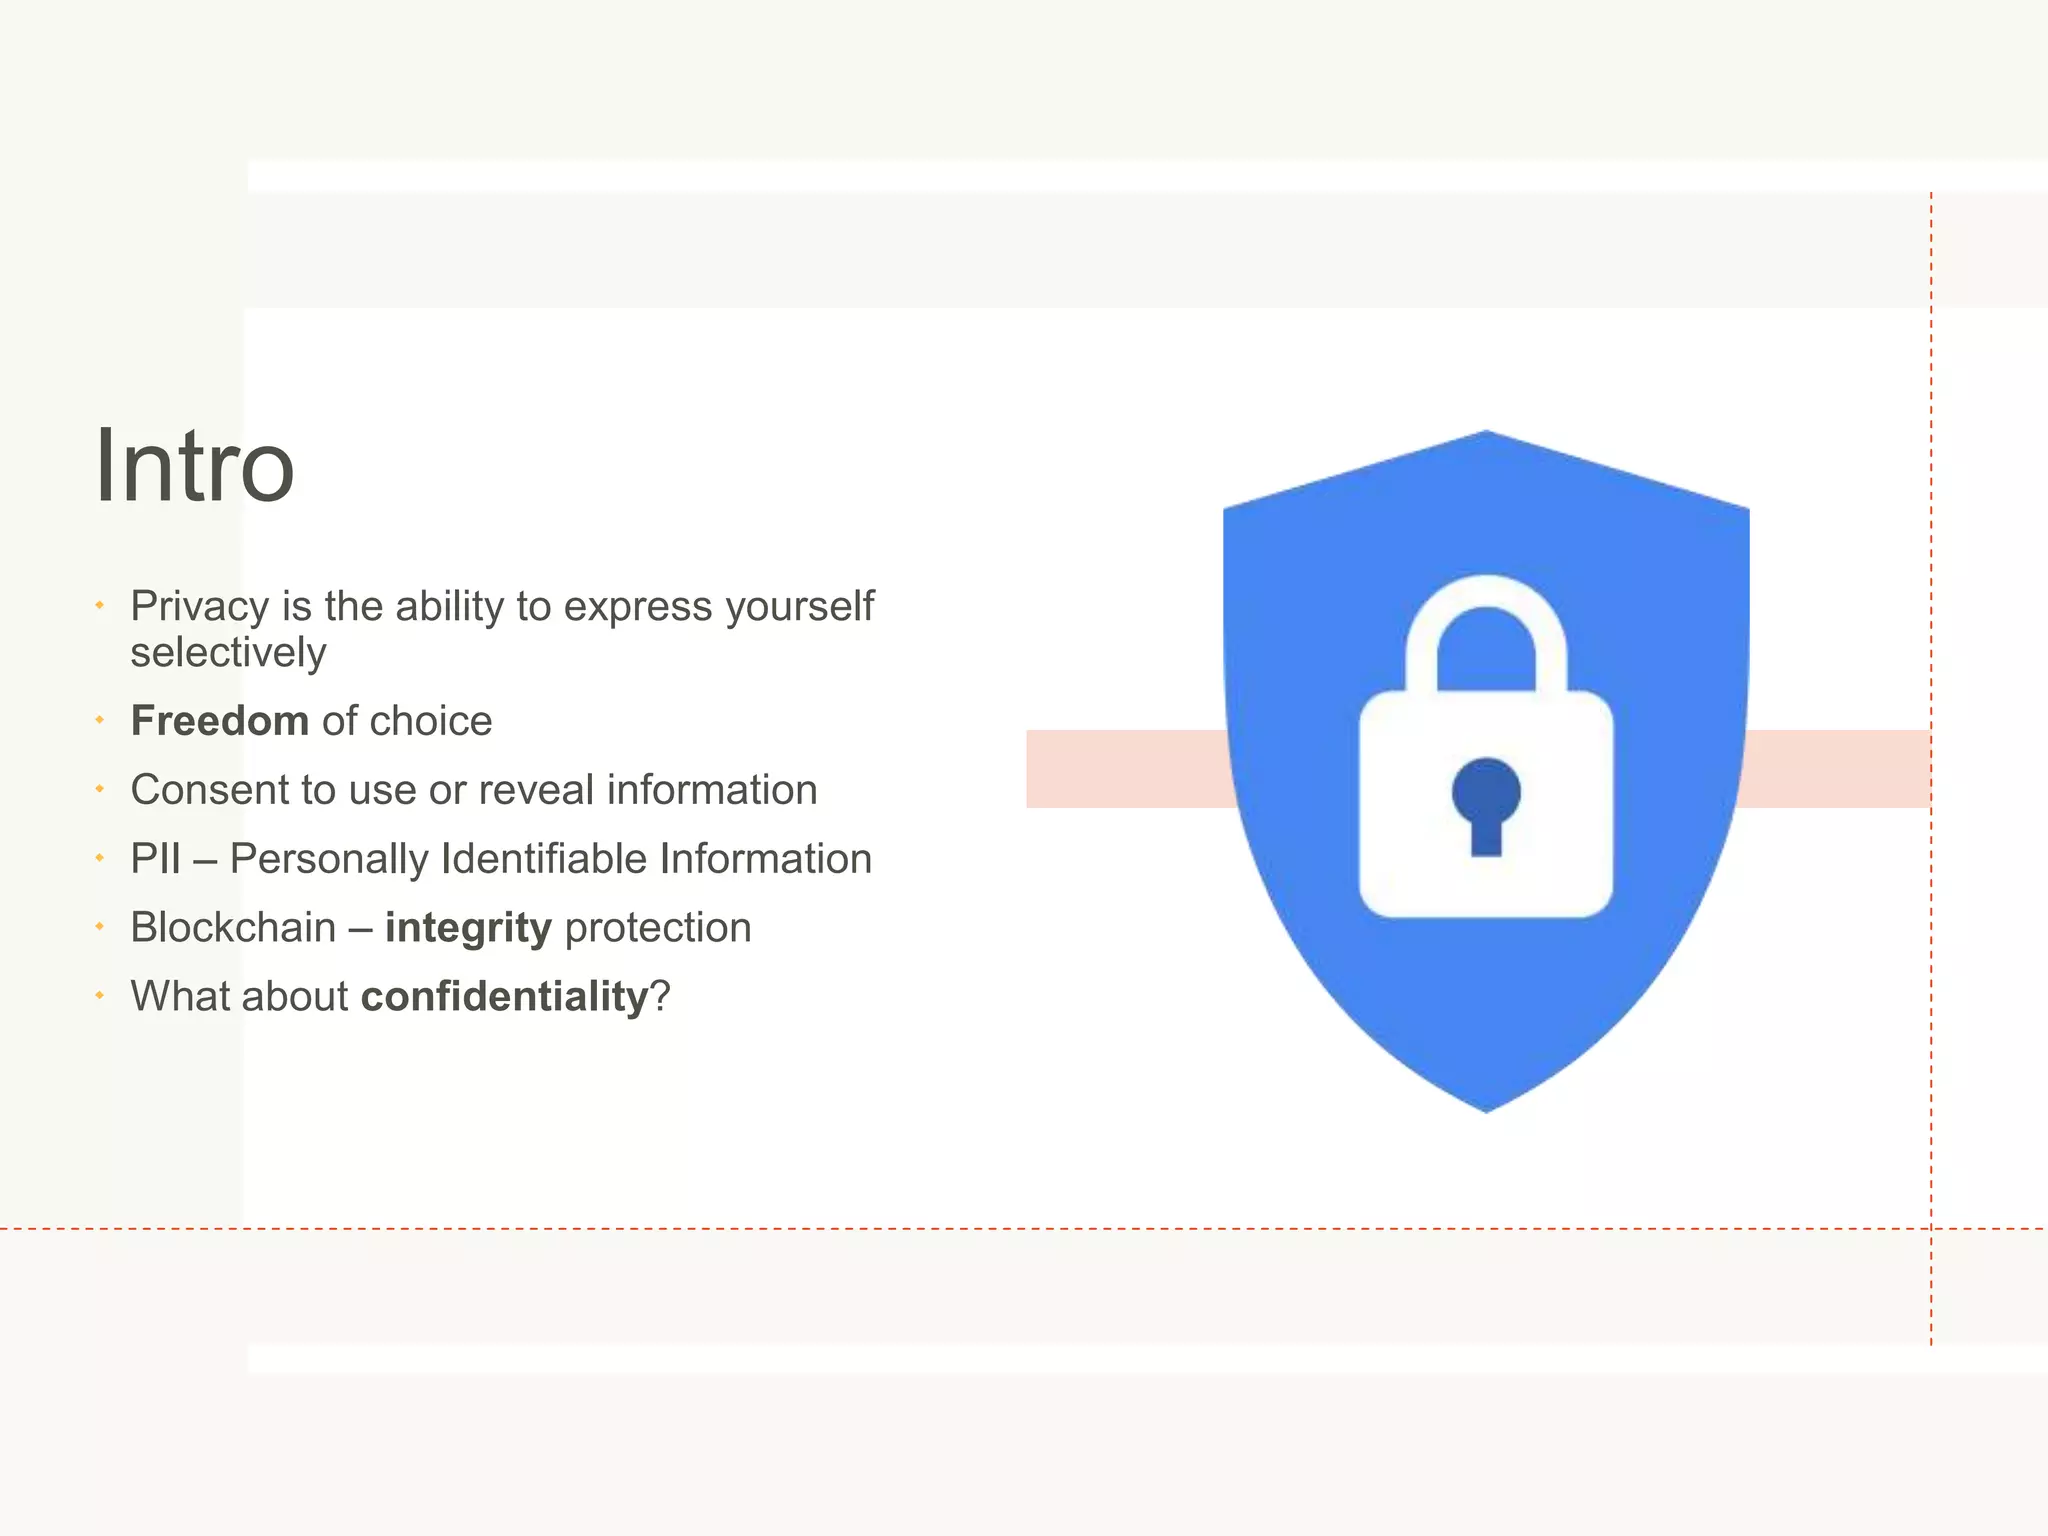The height and width of the screenshot is (1536, 2048).
Task: Click the Consent to use bullet line
Action: click(x=474, y=790)
